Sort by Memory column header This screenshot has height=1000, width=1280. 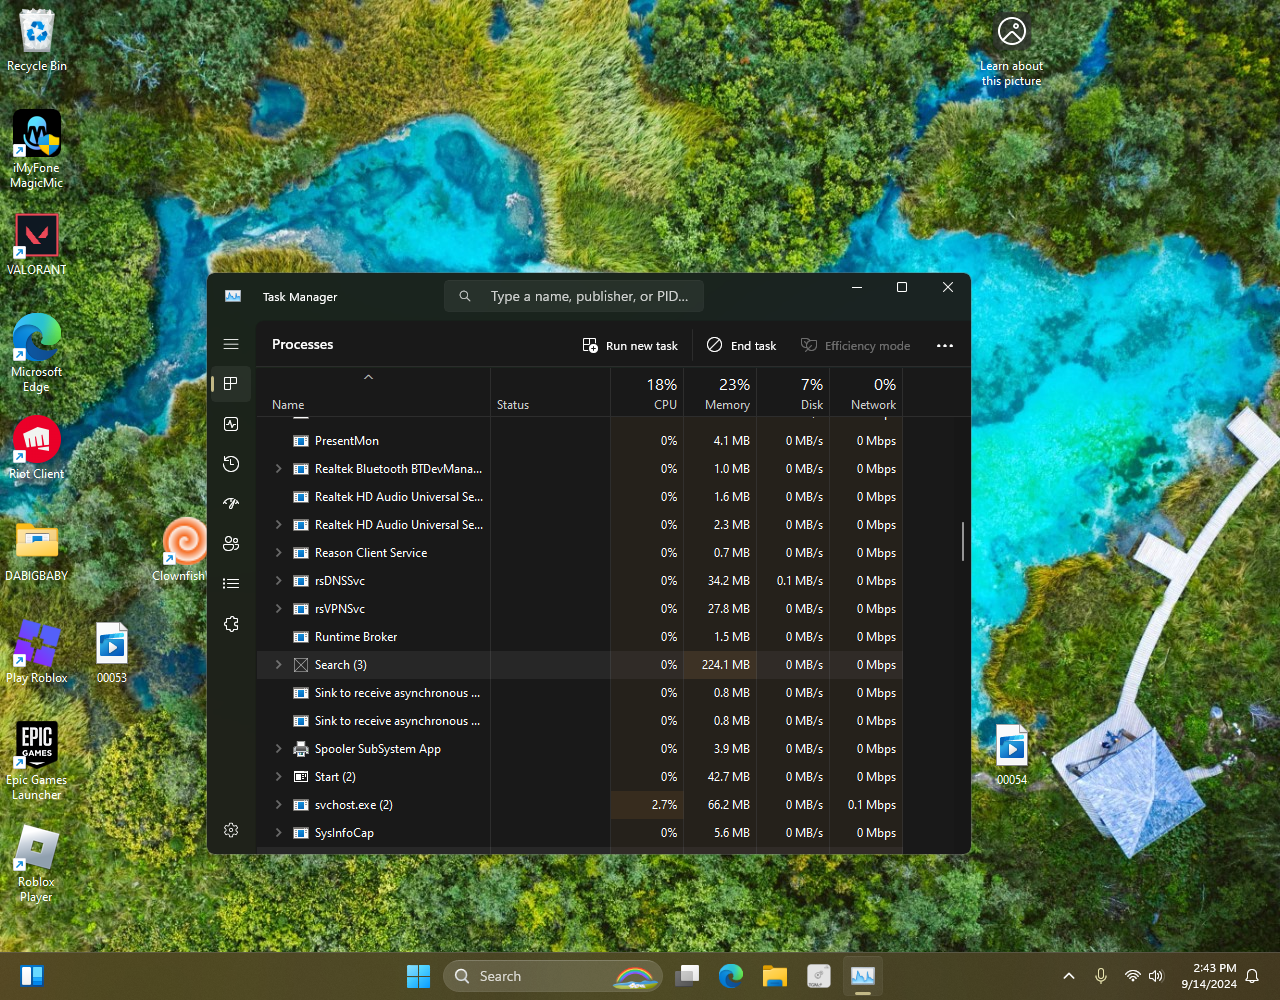pyautogui.click(x=720, y=393)
